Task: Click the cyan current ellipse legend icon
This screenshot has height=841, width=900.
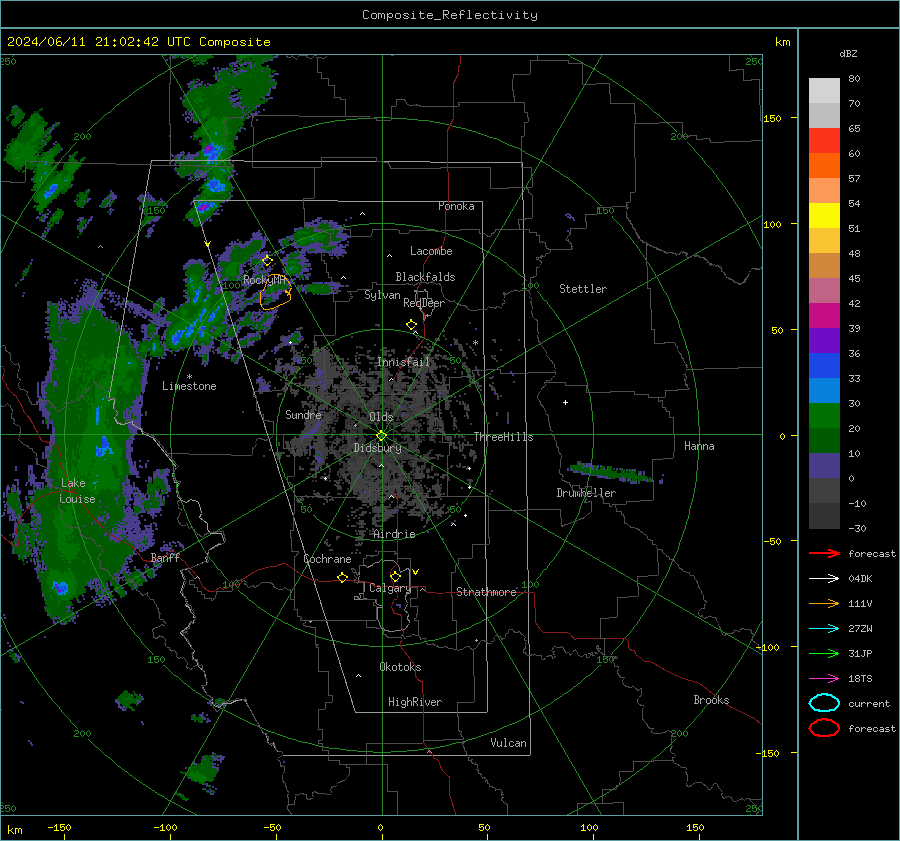Action: [x=824, y=703]
